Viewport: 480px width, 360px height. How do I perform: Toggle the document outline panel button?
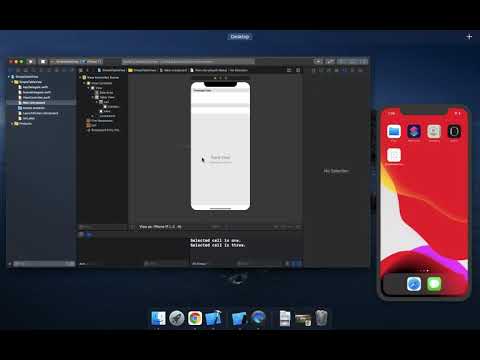132,227
